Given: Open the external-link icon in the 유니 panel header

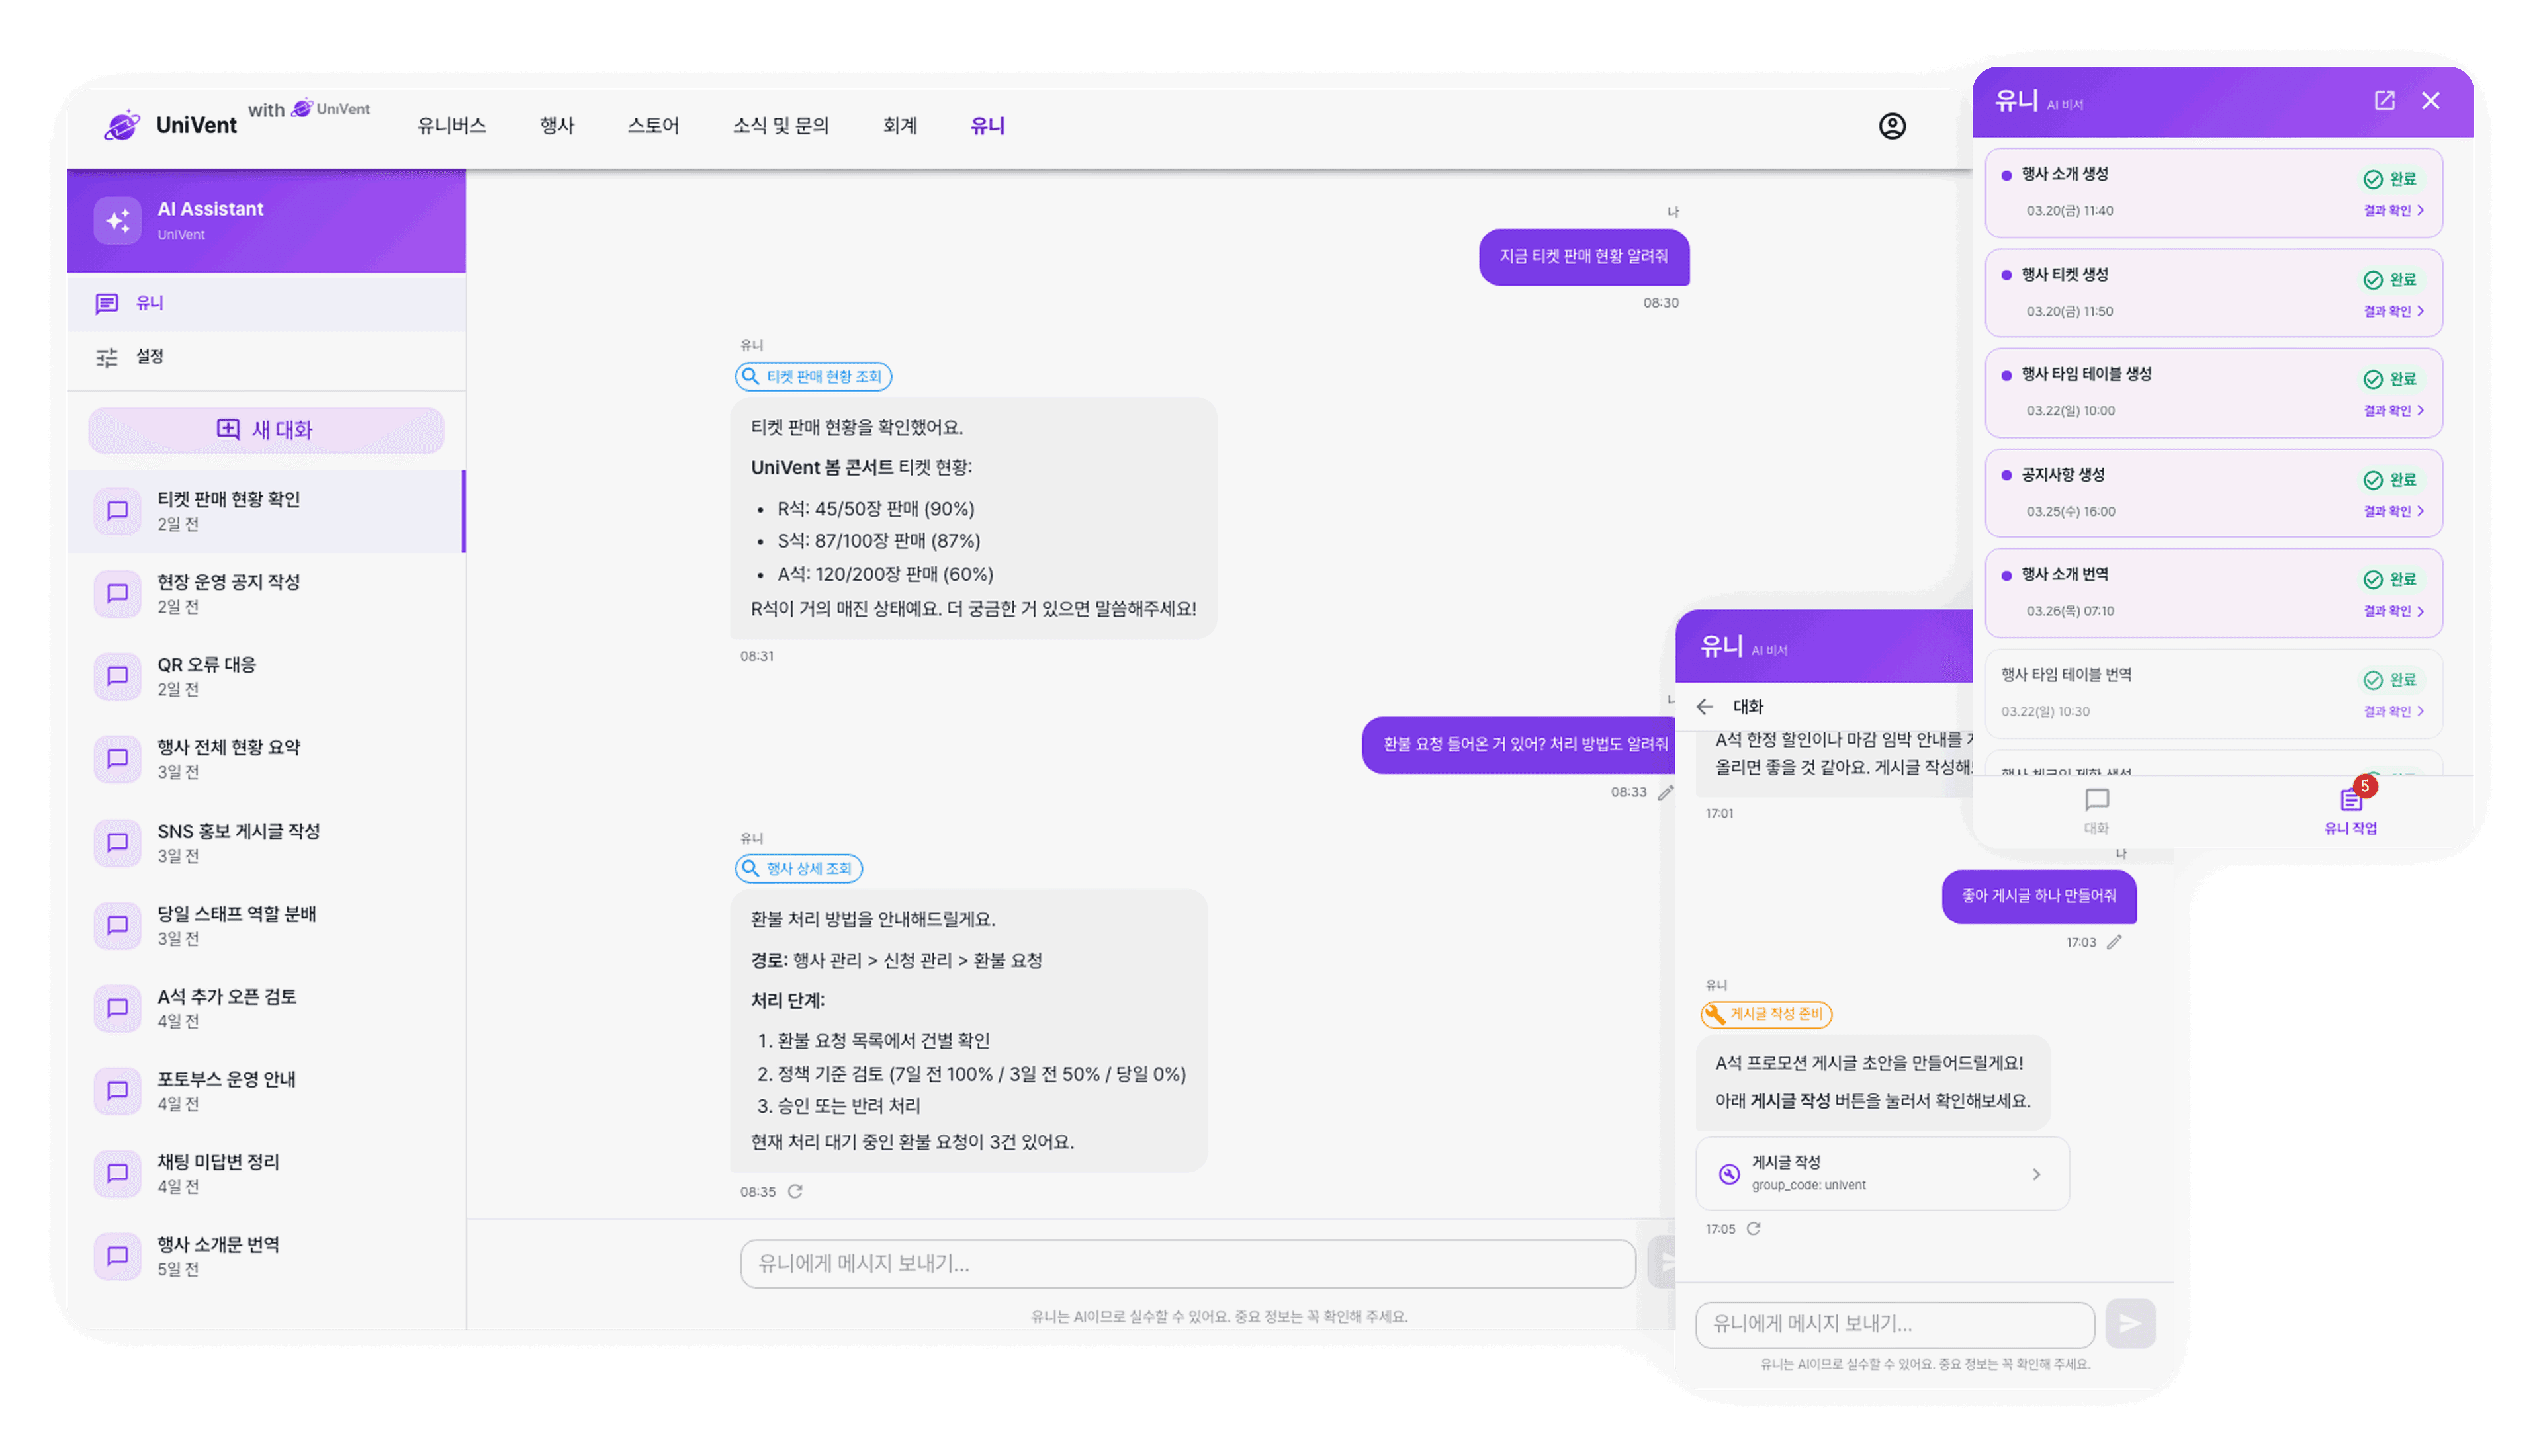Looking at the screenshot, I should (x=2384, y=100).
